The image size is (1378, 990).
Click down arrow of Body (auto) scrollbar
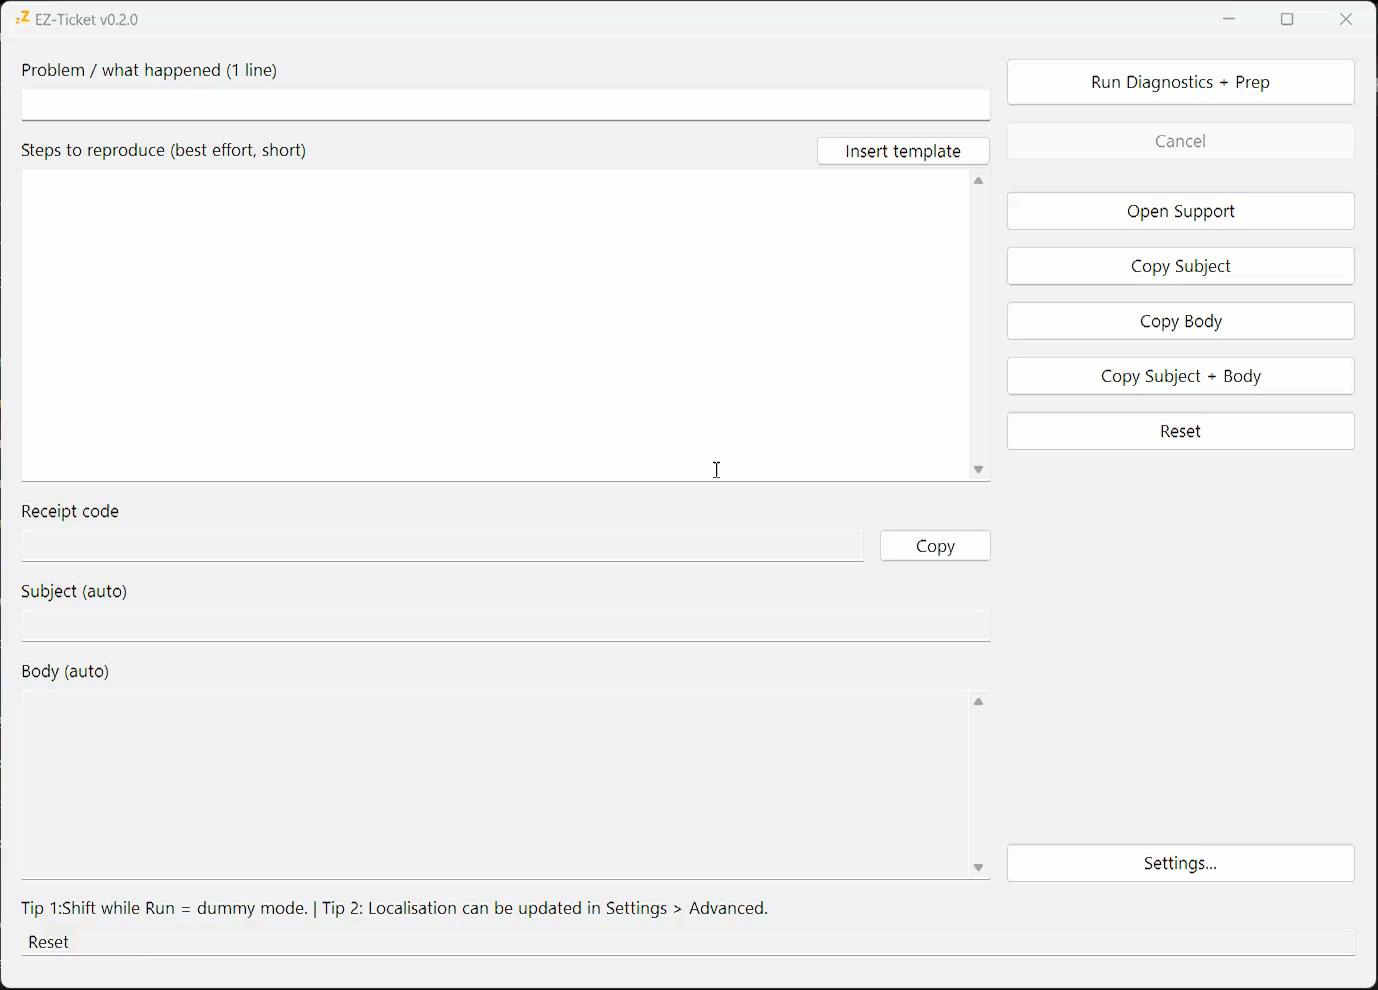pyautogui.click(x=979, y=868)
